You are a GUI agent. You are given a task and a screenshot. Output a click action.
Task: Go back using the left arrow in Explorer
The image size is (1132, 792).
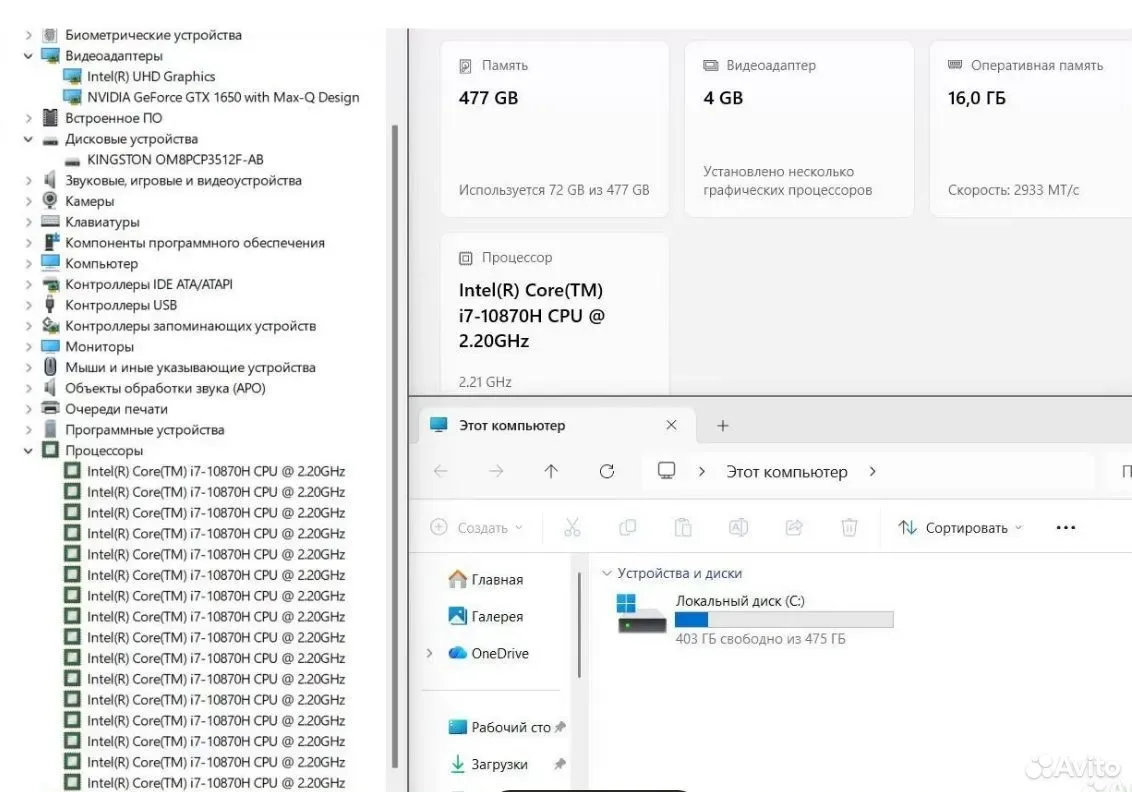pos(440,471)
